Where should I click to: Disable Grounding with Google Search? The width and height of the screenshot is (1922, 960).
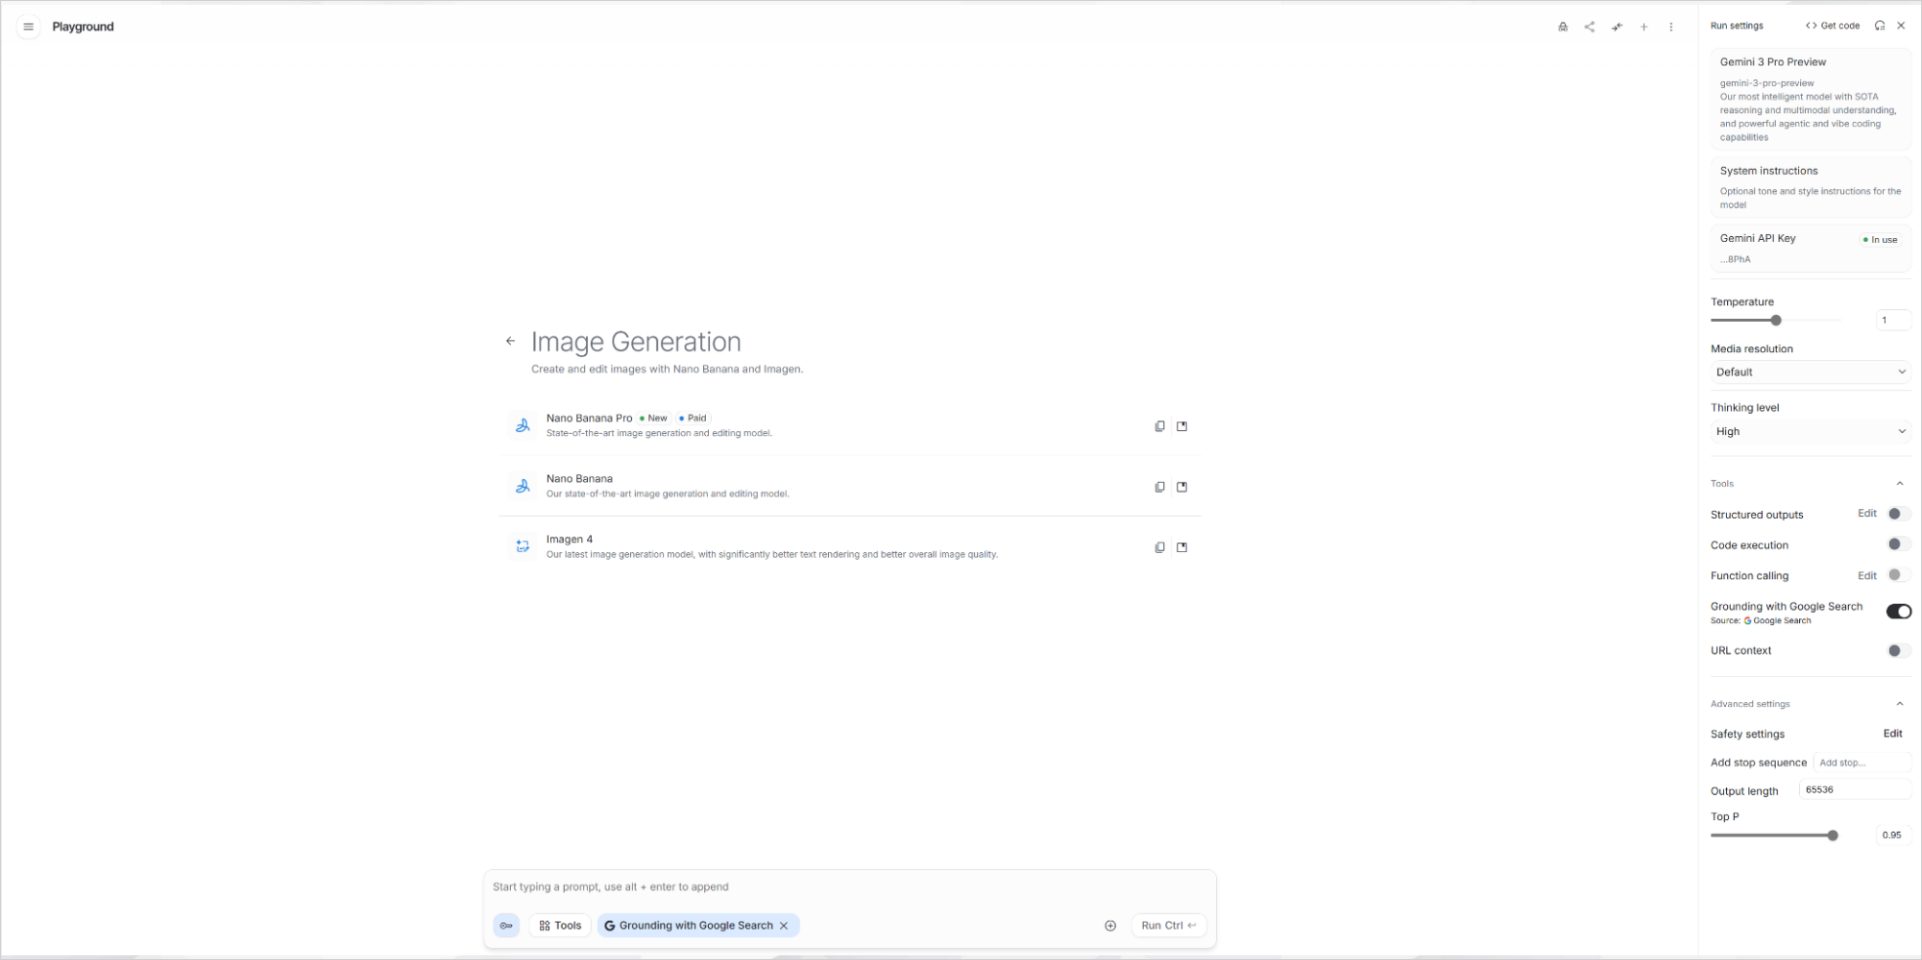pos(1898,611)
